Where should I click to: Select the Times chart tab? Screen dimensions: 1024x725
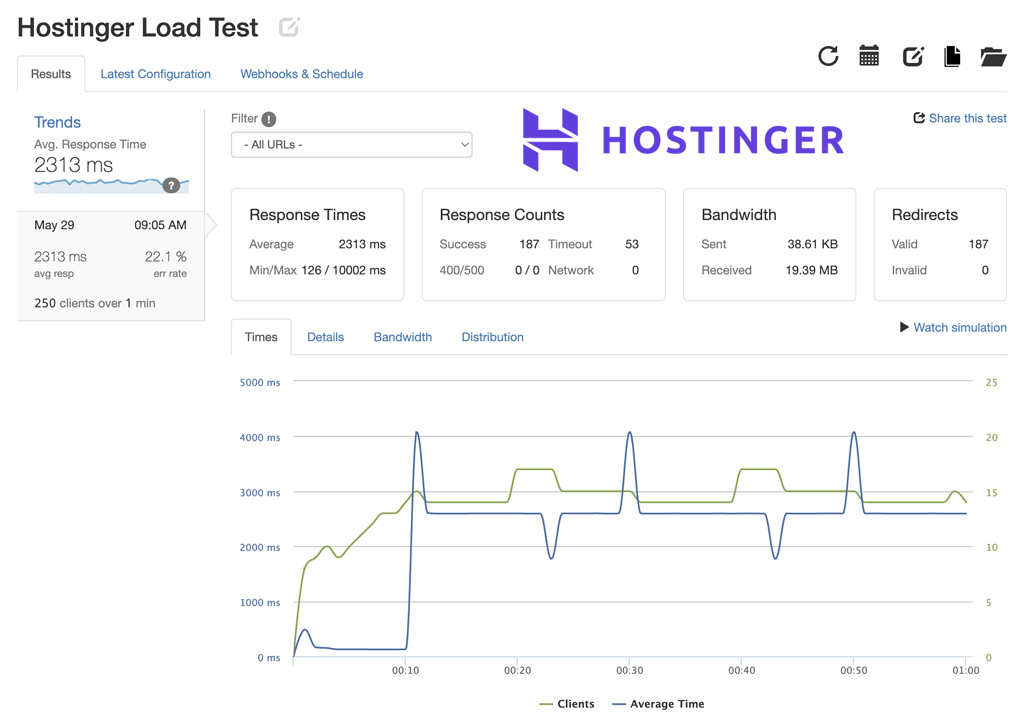261,337
